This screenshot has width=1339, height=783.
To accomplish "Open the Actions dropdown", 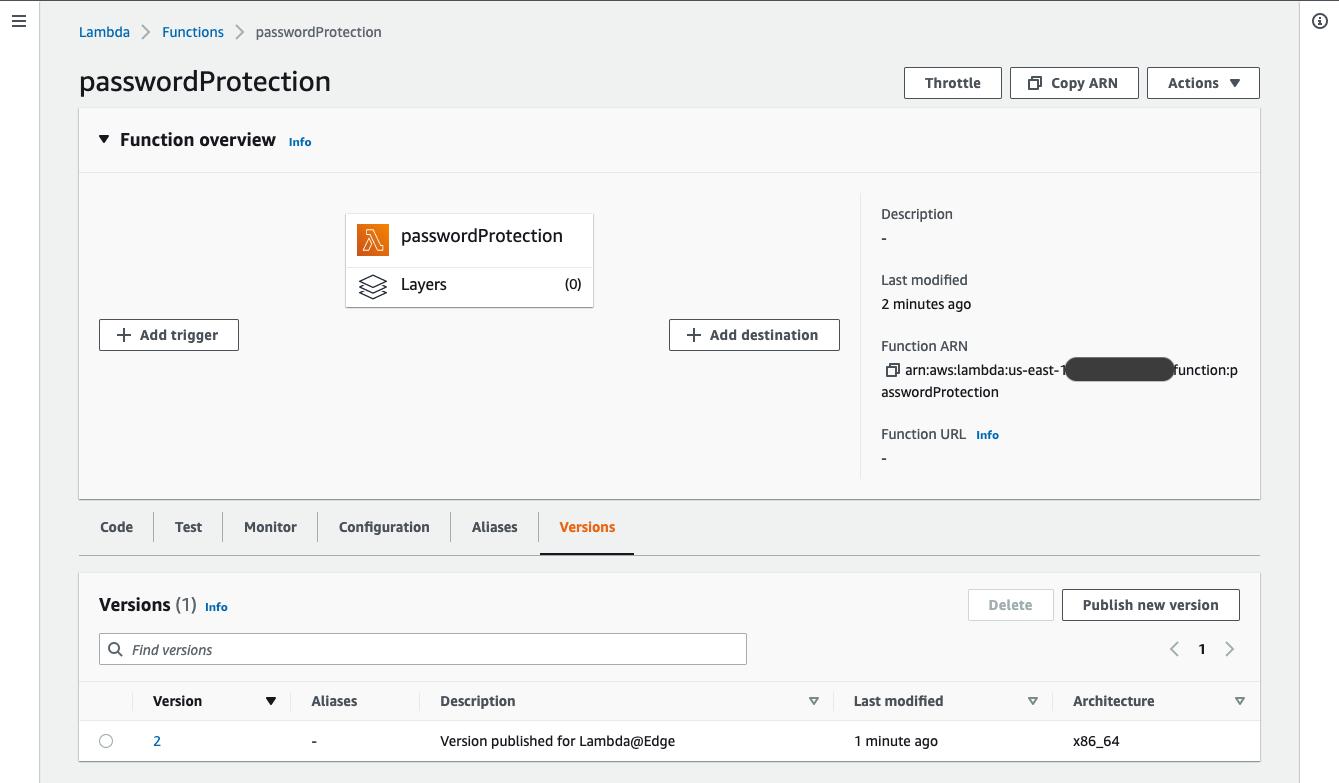I will 1203,83.
